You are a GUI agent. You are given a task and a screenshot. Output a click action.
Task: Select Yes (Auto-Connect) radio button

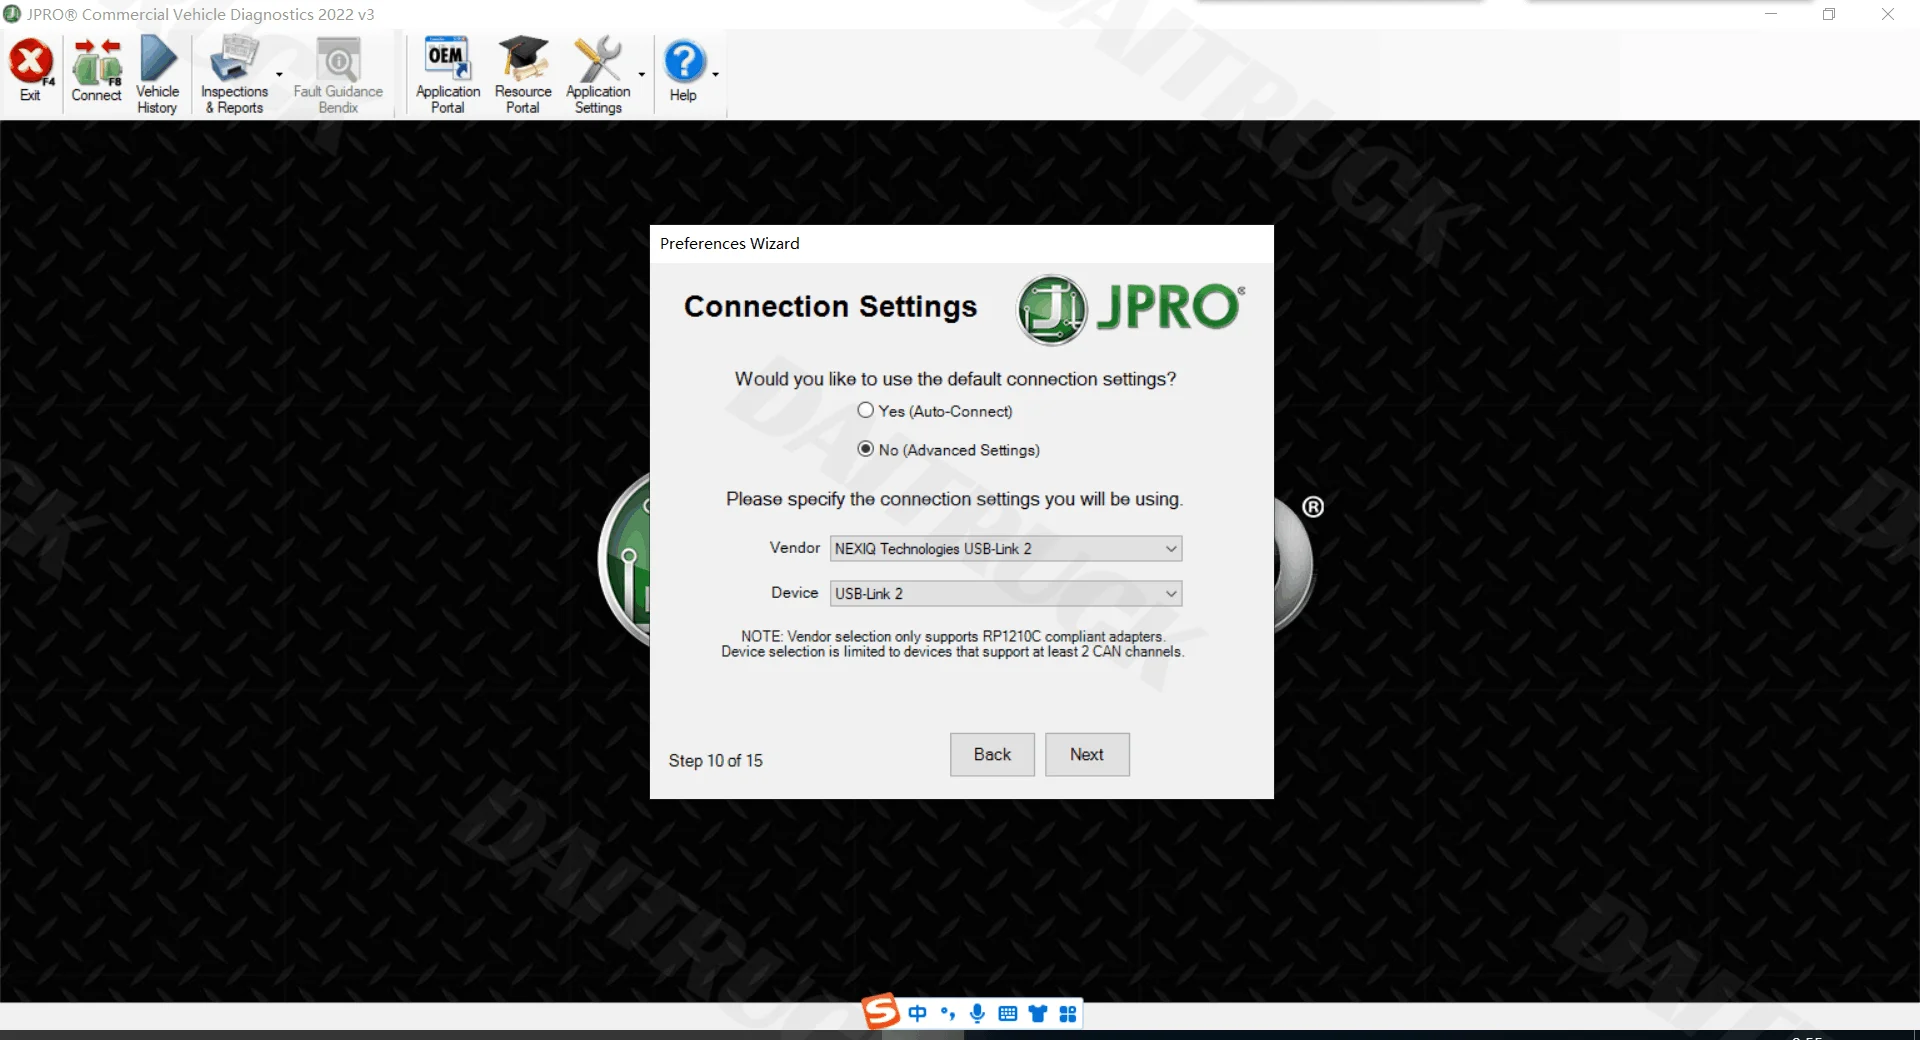[x=866, y=410]
